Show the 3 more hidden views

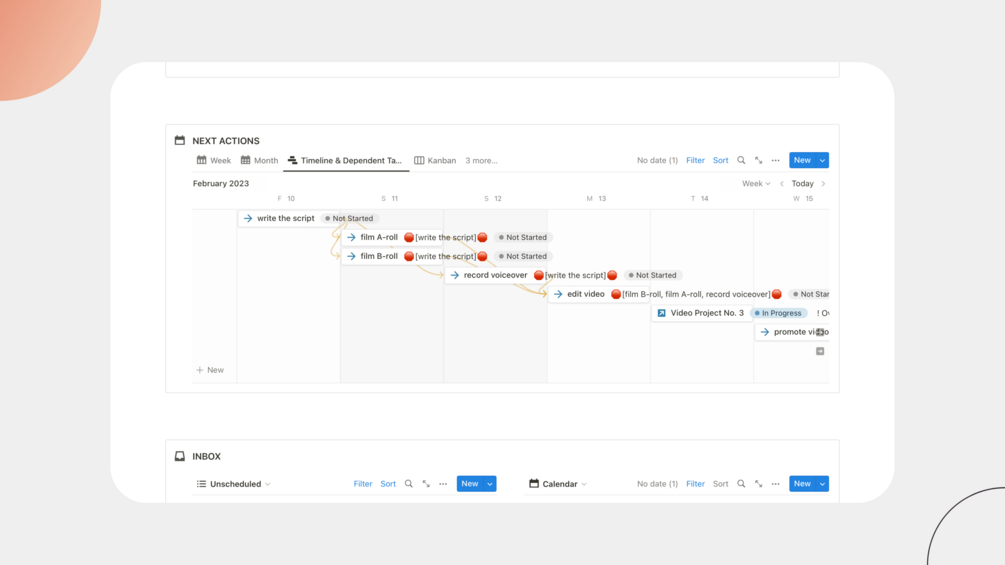481,160
